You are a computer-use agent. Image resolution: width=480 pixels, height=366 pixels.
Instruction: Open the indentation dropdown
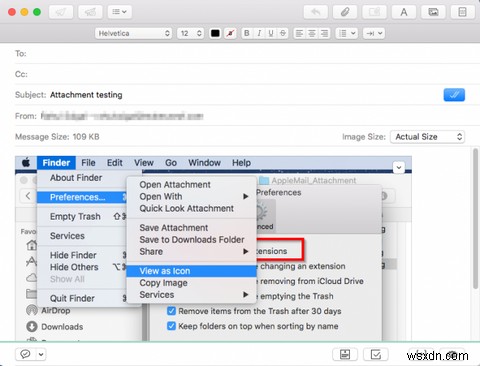coord(374,33)
